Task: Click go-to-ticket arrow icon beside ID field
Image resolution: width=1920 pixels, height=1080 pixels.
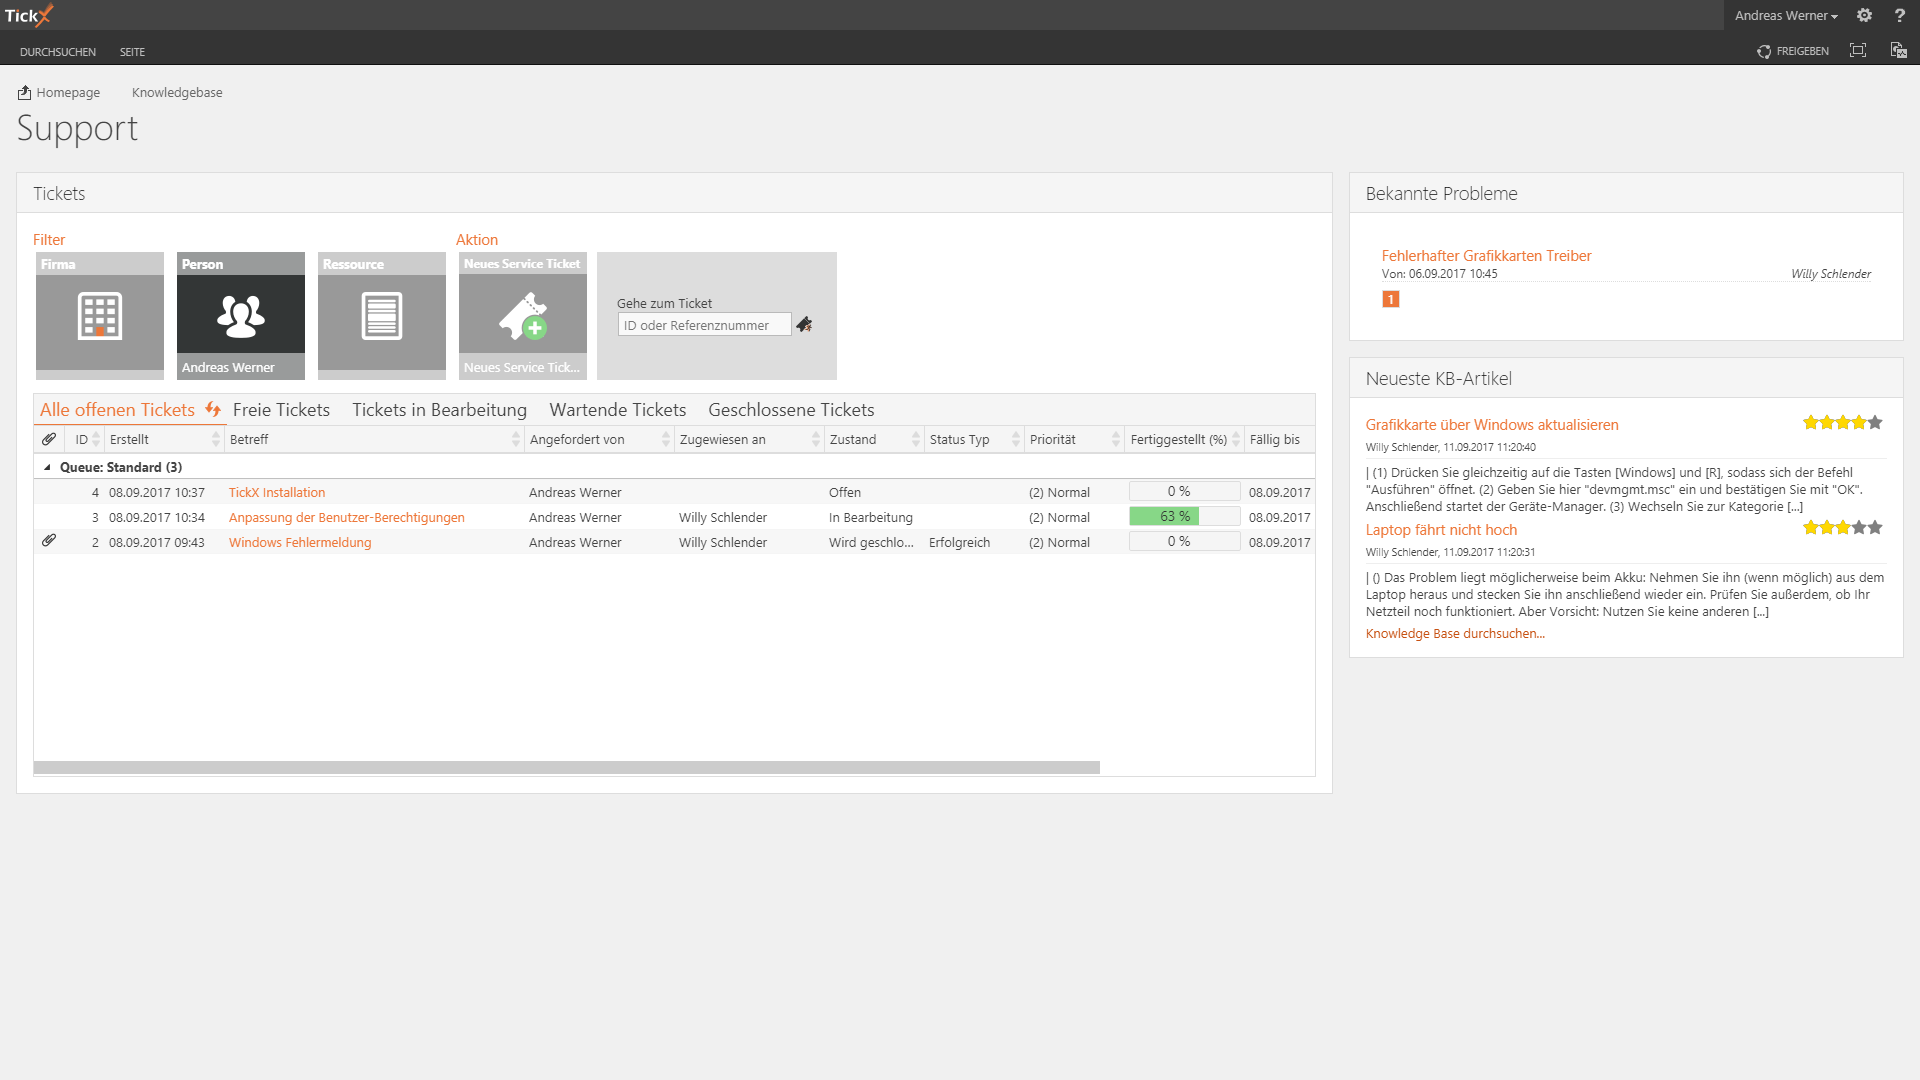Action: pos(804,324)
